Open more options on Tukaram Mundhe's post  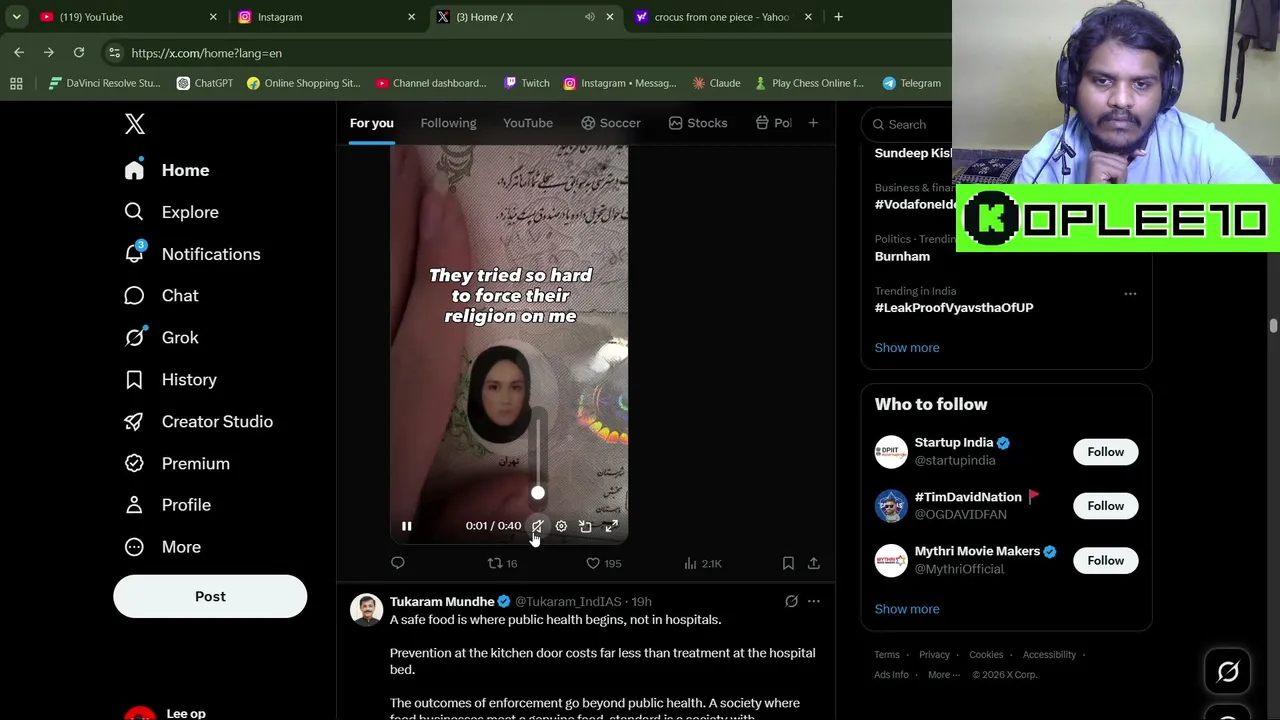814,601
